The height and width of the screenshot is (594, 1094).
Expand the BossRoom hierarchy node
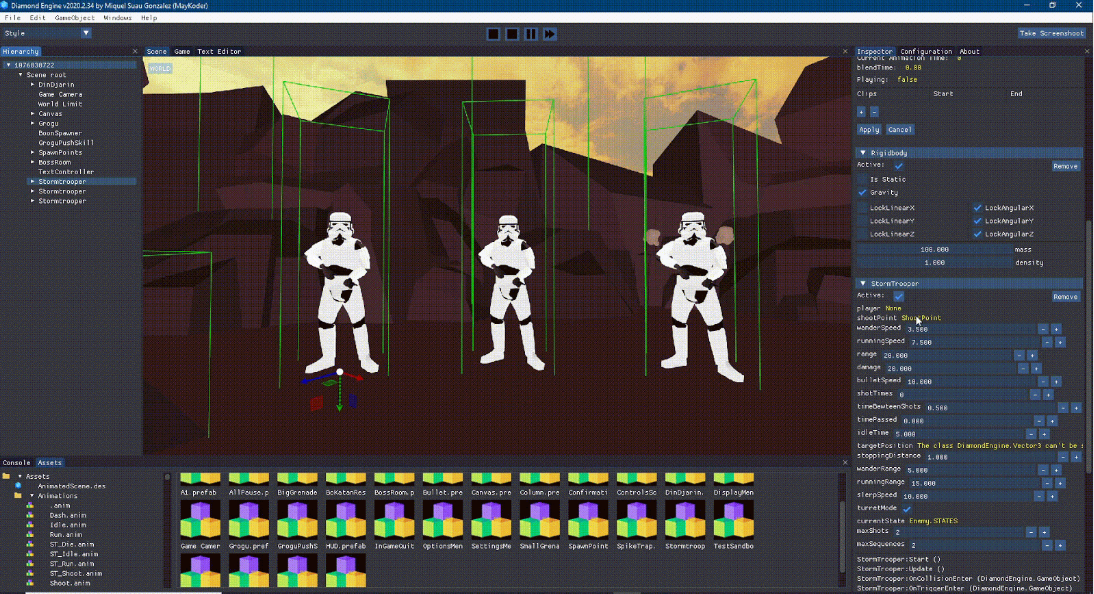[33, 162]
